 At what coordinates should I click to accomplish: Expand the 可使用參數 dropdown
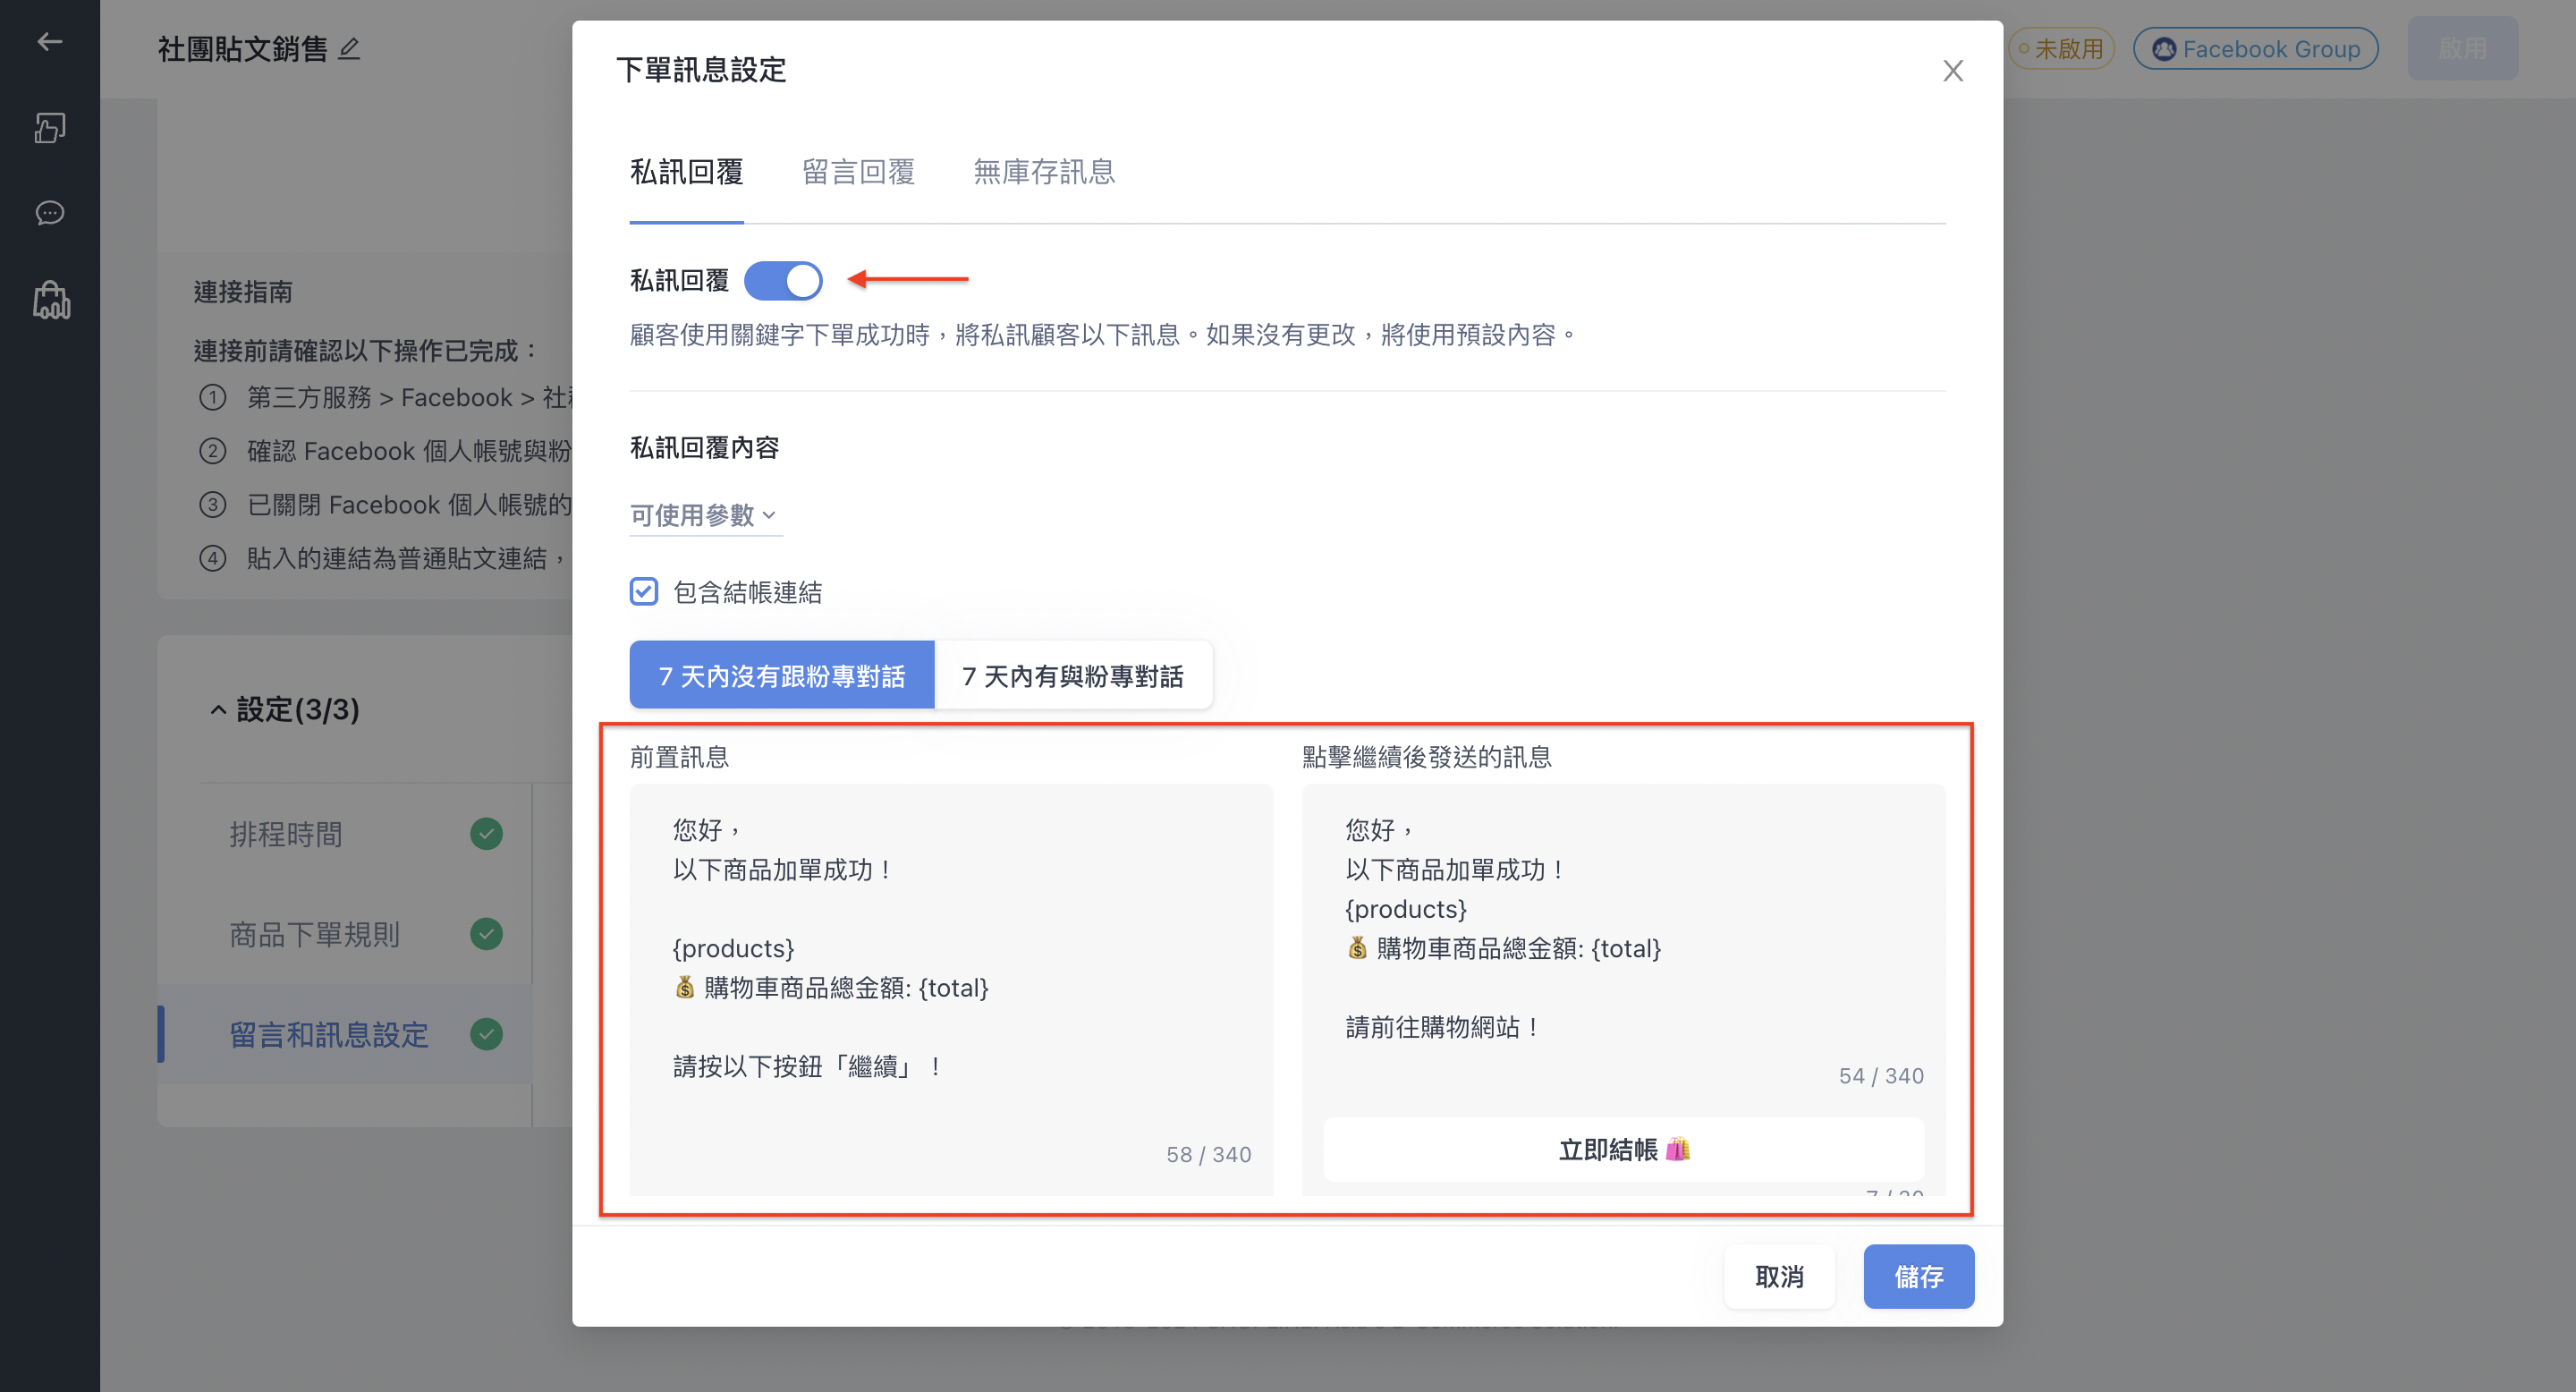point(704,514)
